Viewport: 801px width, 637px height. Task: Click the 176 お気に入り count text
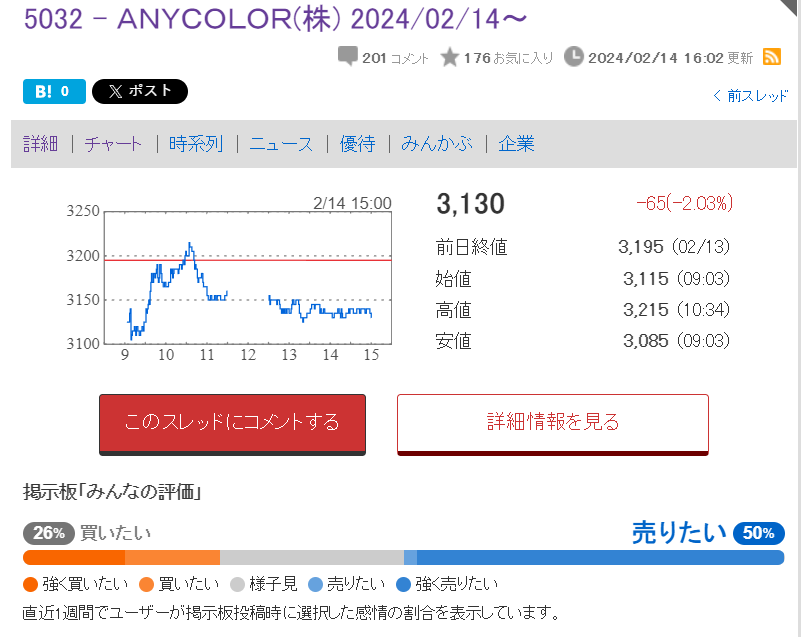pyautogui.click(x=509, y=58)
